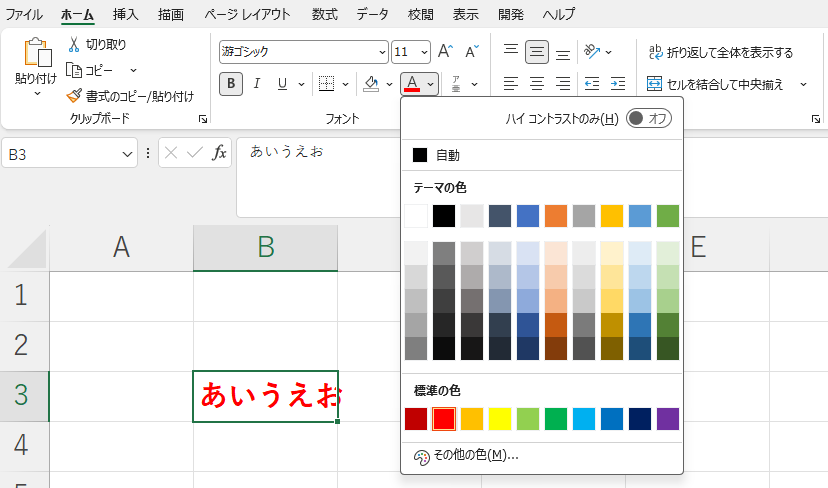Click the Insert Function fx icon

(219, 153)
